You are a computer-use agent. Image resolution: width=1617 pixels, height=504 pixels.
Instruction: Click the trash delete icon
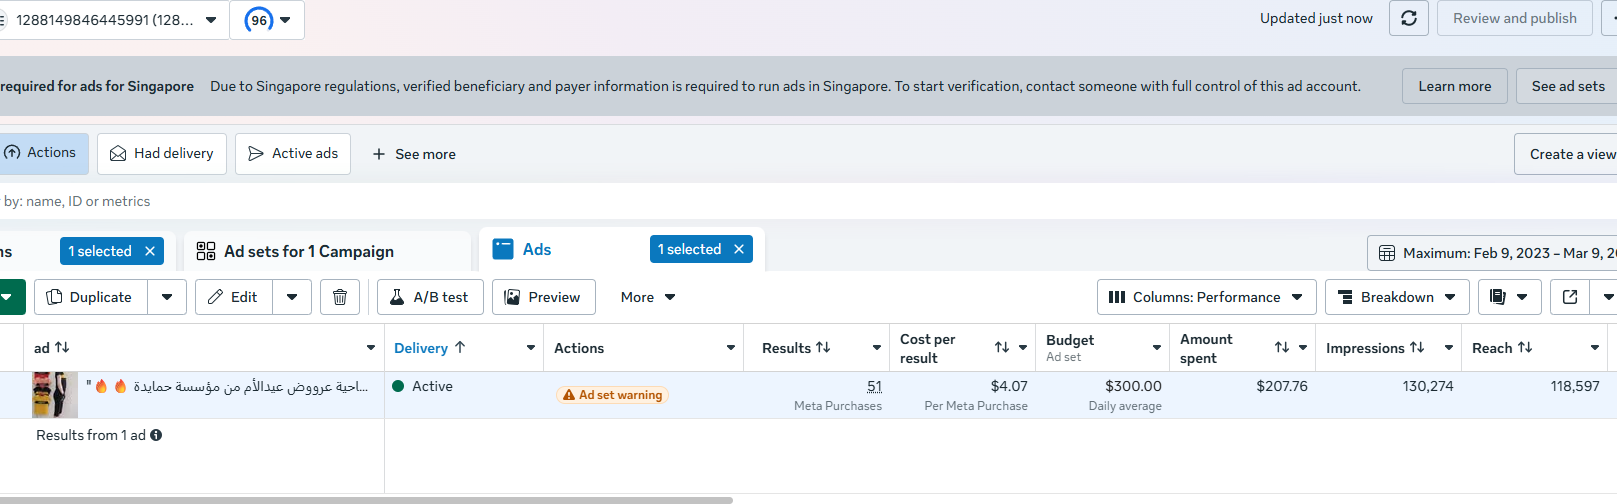pos(340,297)
